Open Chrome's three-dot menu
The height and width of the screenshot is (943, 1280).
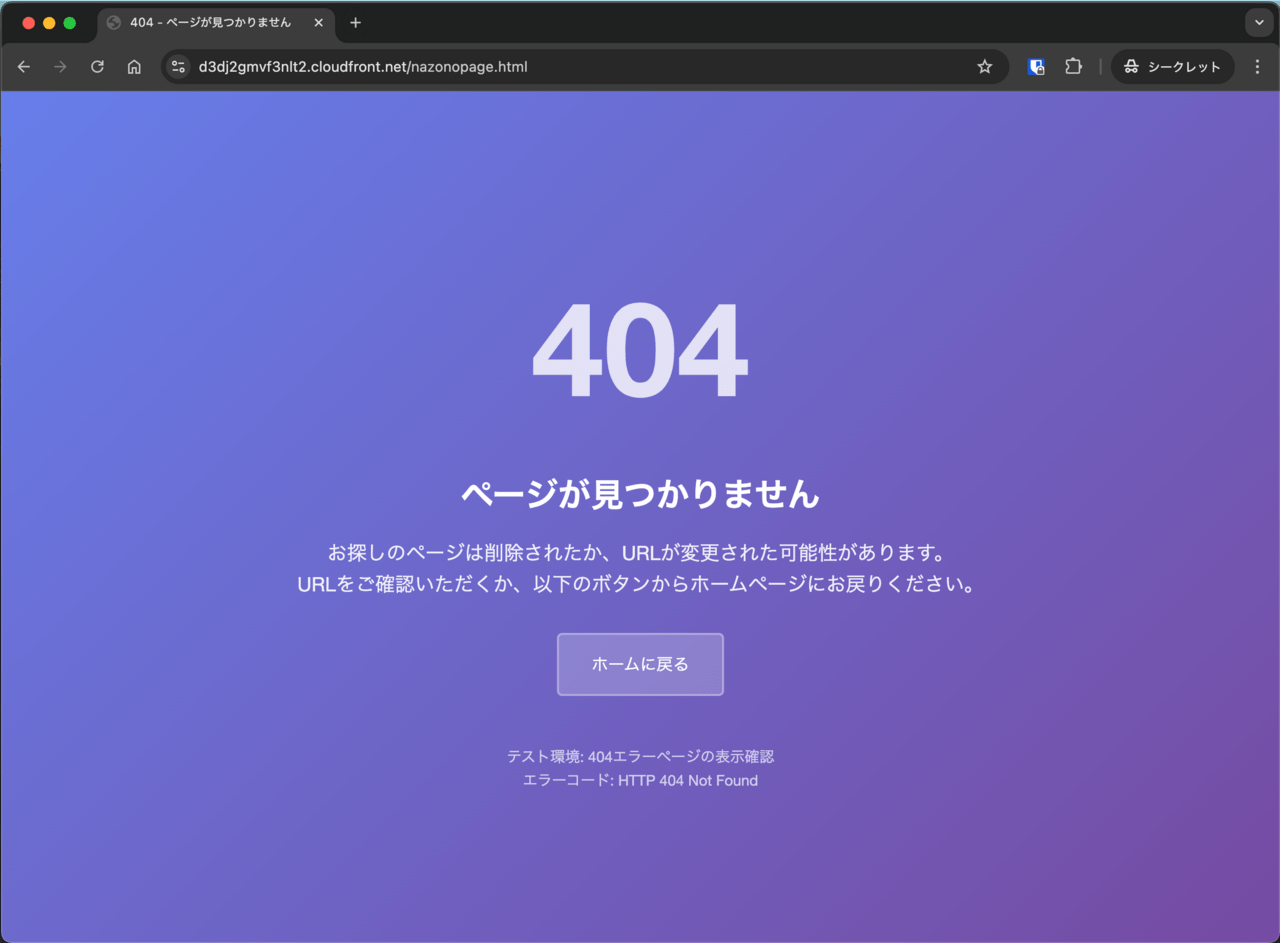coord(1257,67)
